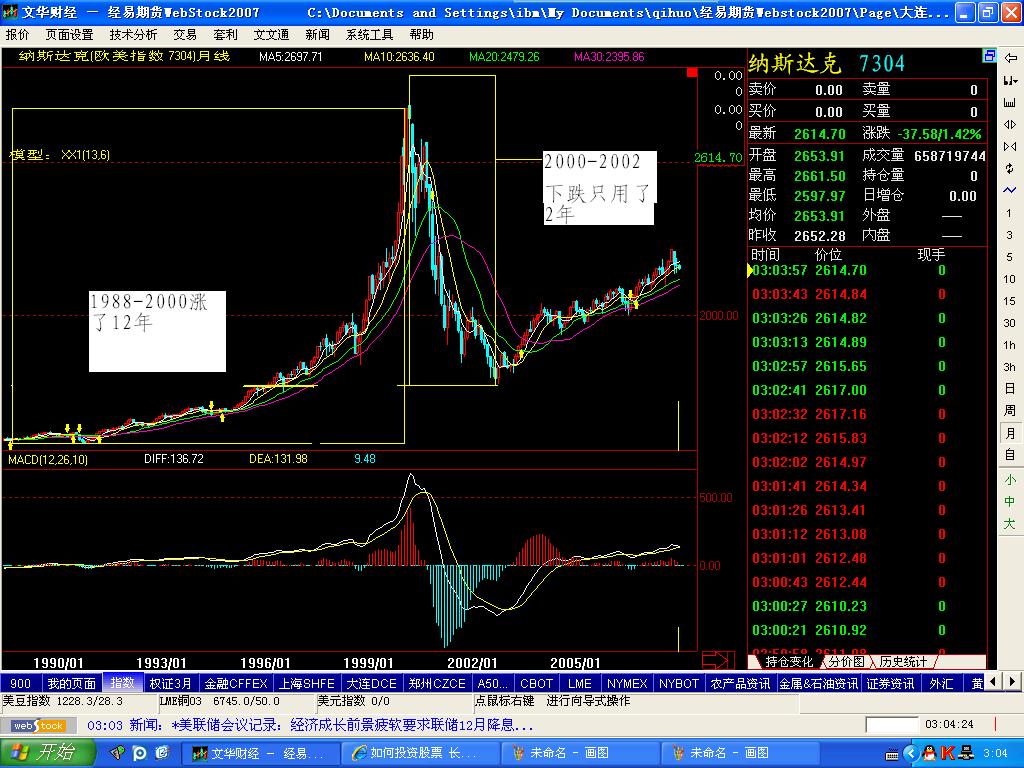Click the webstock logo button
Viewport: 1024px width, 768px height.
click(38, 725)
